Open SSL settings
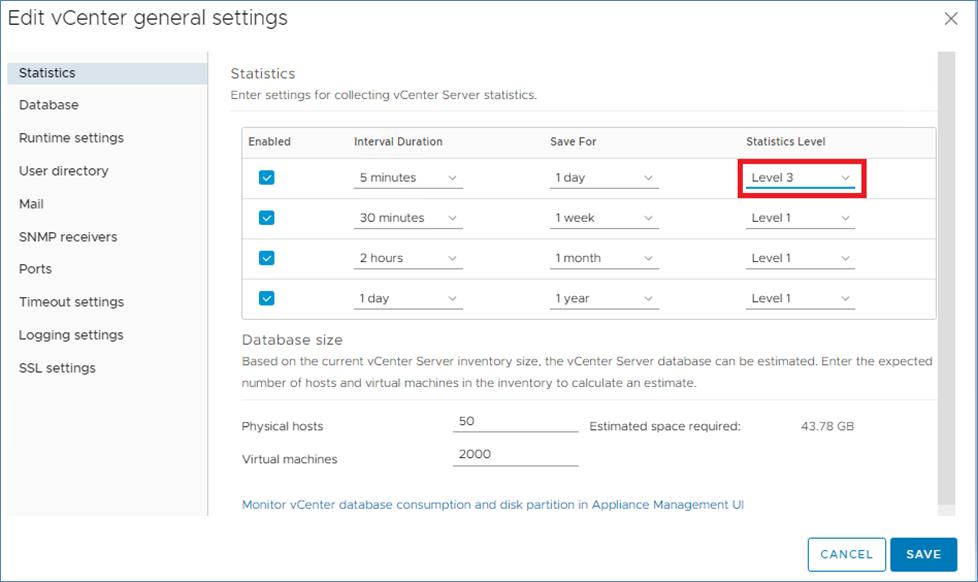Viewport: 978px width, 582px height. click(x=57, y=368)
